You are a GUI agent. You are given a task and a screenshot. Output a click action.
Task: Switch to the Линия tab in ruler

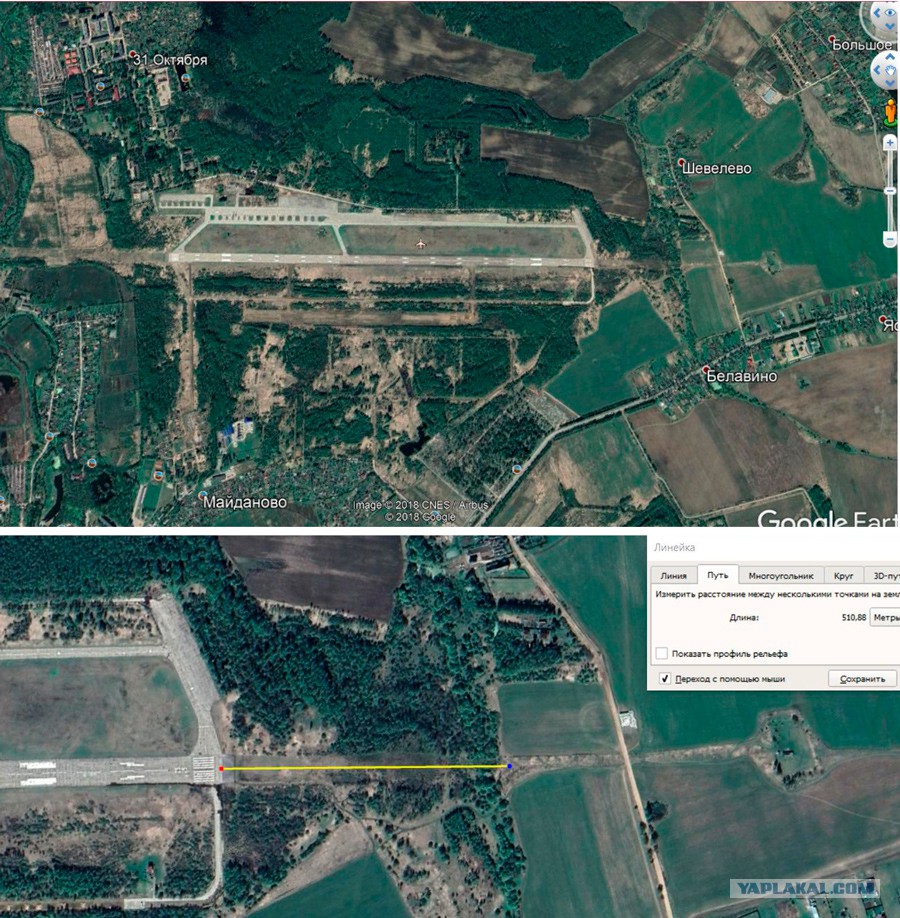pyautogui.click(x=673, y=576)
